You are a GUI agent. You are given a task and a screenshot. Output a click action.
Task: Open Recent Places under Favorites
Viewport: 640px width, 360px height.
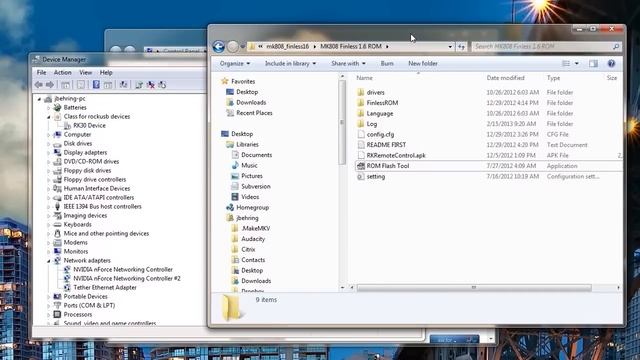coord(254,113)
